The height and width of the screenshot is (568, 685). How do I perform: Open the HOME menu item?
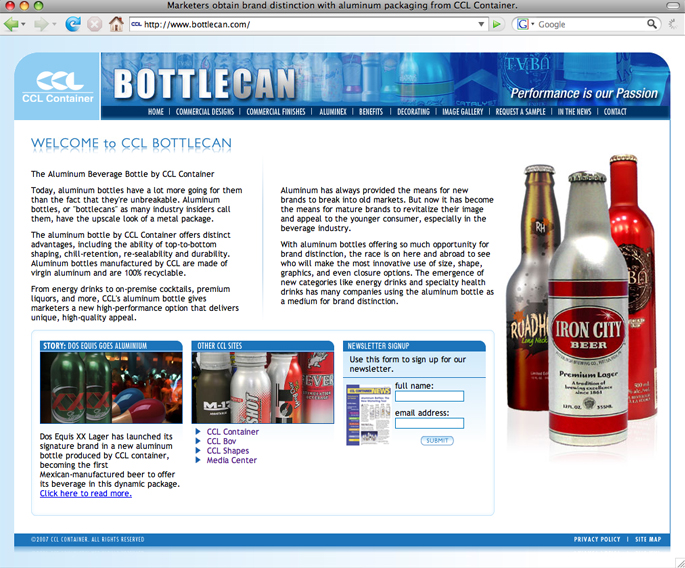(156, 112)
